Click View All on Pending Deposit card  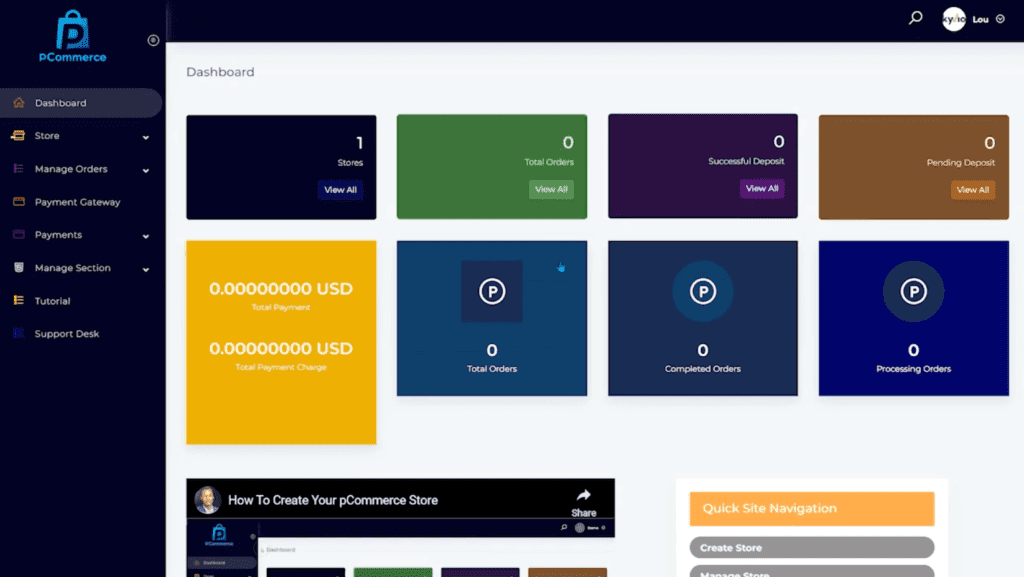[973, 190]
